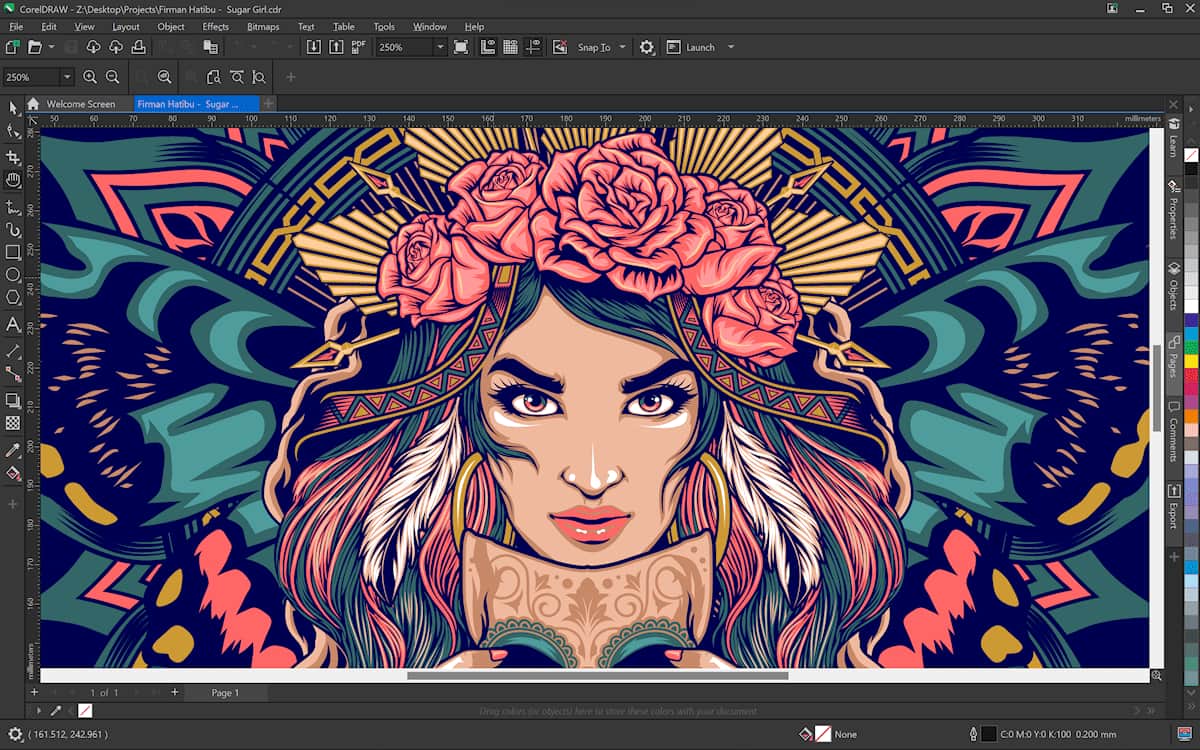This screenshot has width=1200, height=750.
Task: Select the Text tool
Action: click(x=13, y=324)
